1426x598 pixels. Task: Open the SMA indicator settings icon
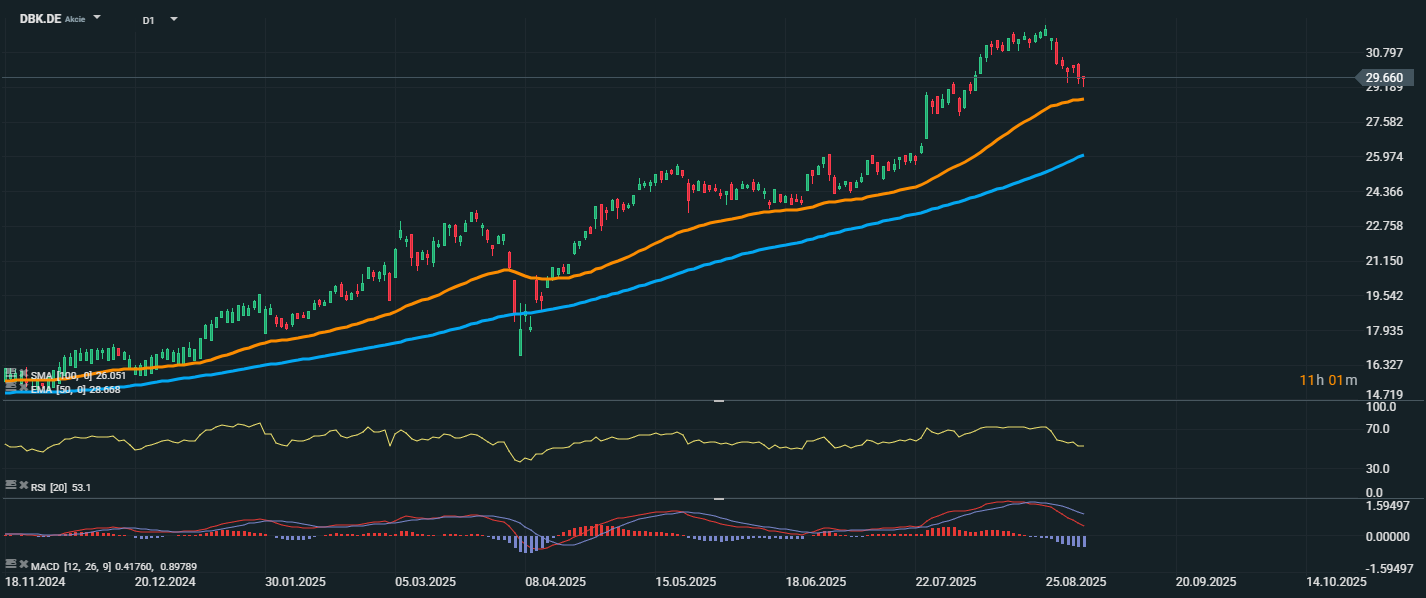coord(10,374)
